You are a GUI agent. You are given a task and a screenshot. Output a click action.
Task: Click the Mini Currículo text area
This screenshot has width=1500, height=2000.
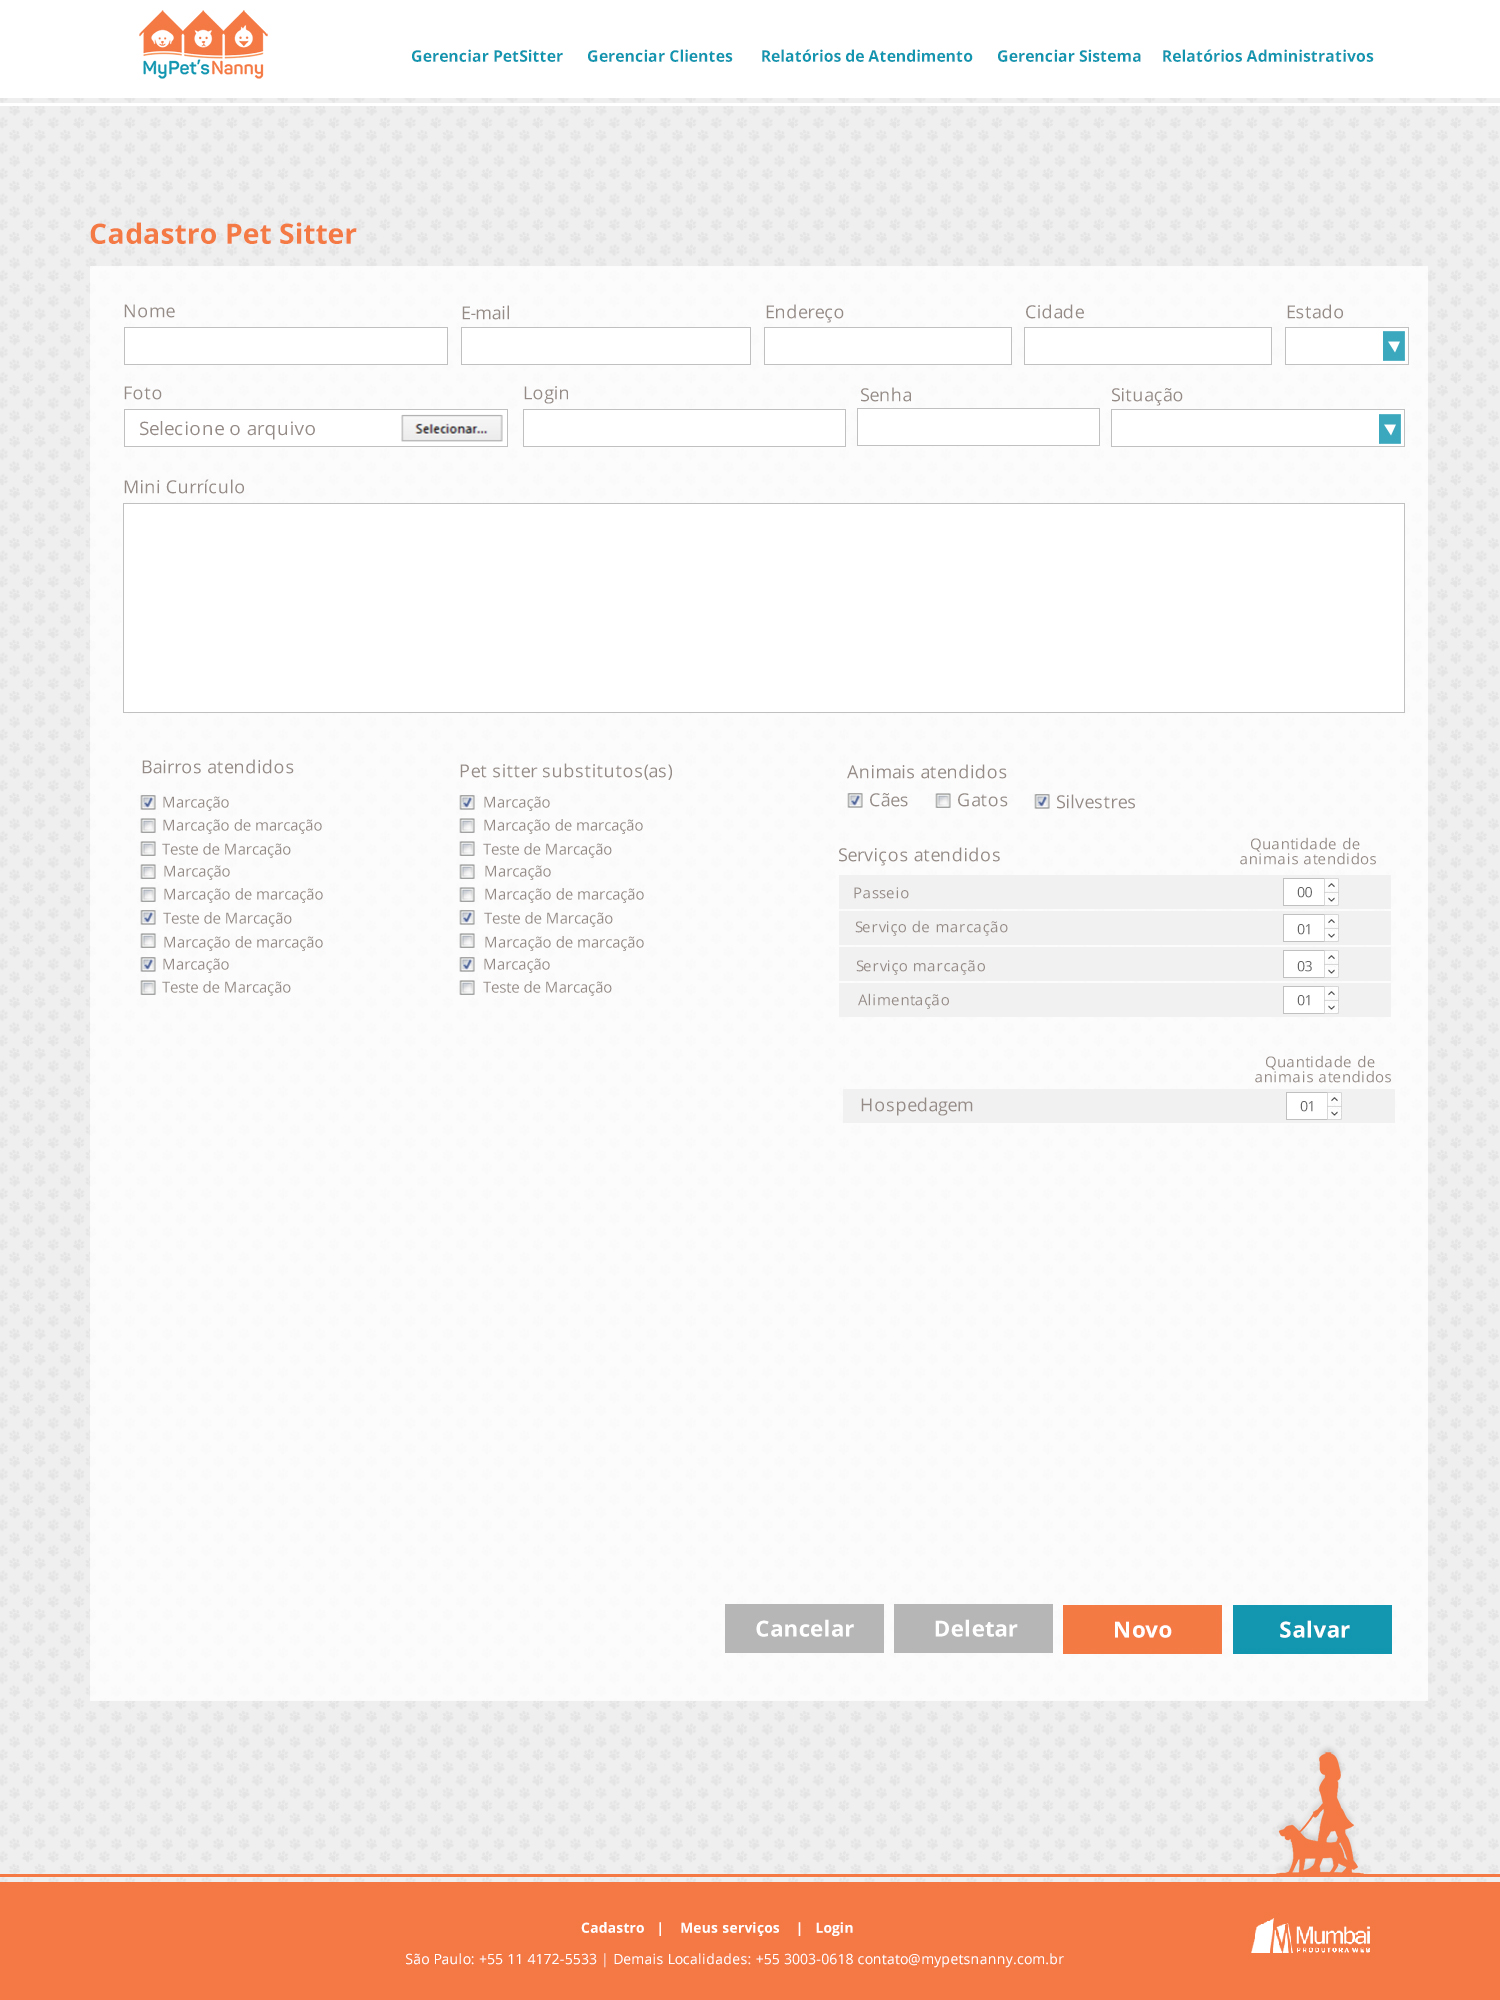763,608
